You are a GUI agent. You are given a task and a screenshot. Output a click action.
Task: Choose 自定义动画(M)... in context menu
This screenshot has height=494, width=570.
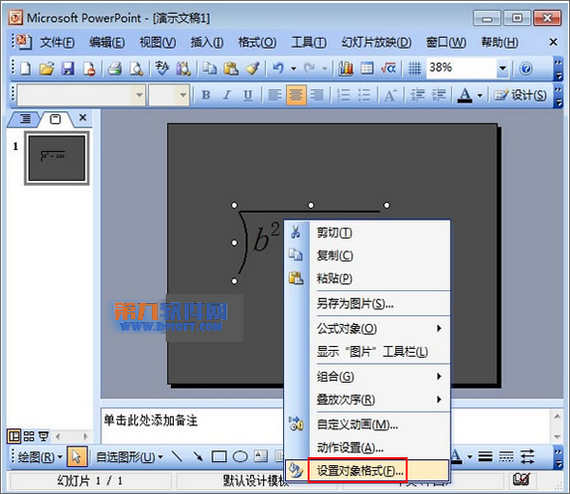tap(368, 424)
